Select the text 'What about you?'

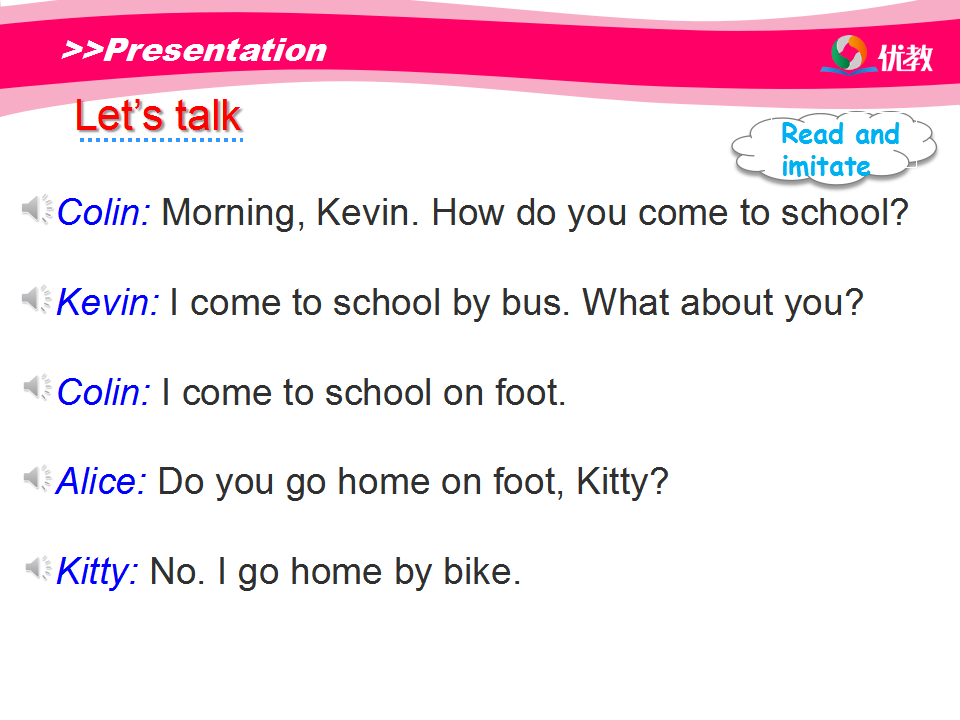coord(722,302)
